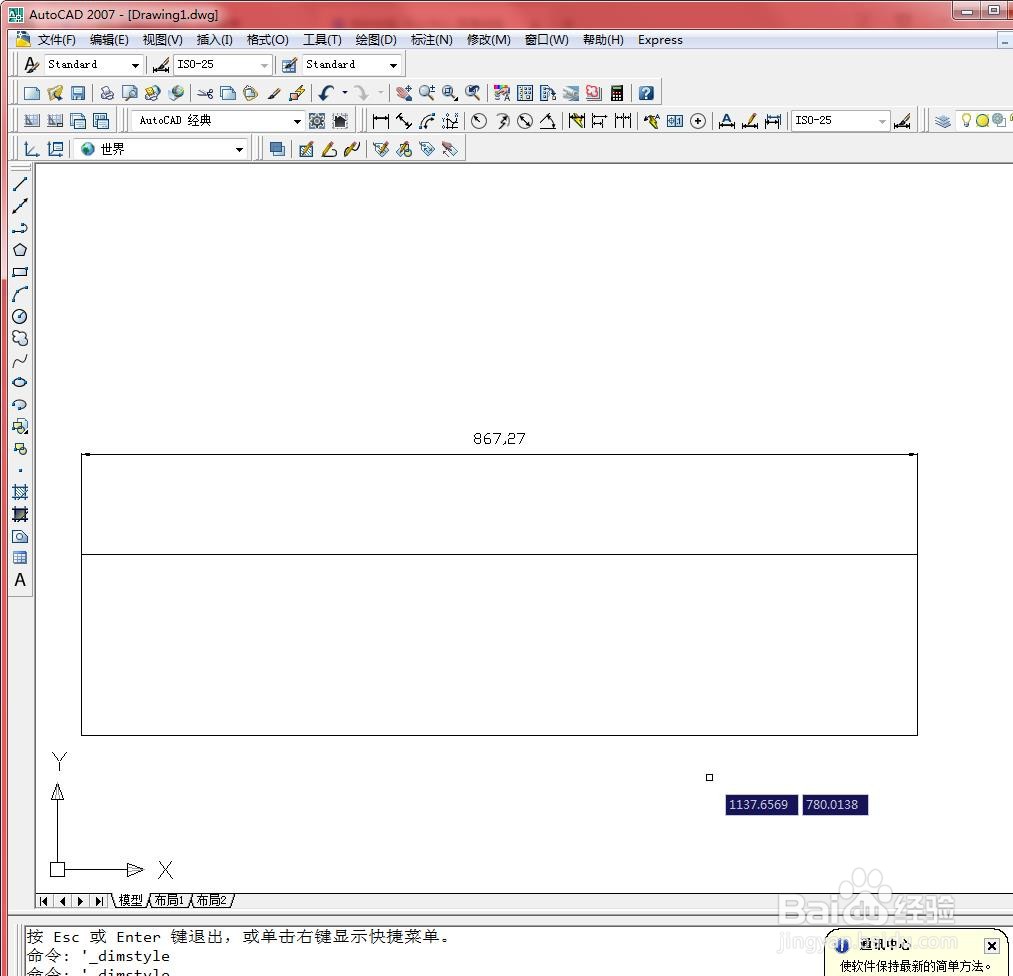Open the 格式(O) menu

pos(267,40)
